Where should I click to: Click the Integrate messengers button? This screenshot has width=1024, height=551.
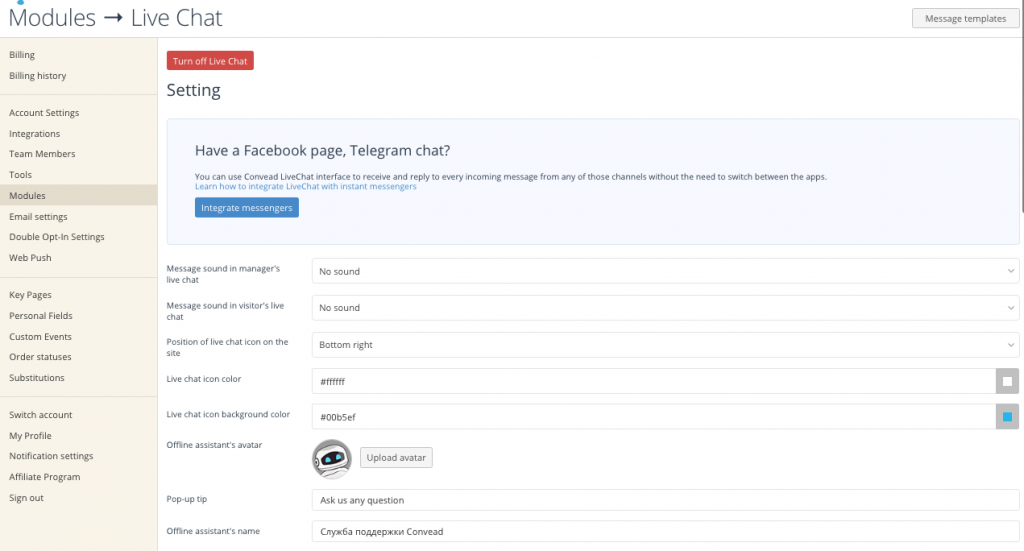[247, 208]
